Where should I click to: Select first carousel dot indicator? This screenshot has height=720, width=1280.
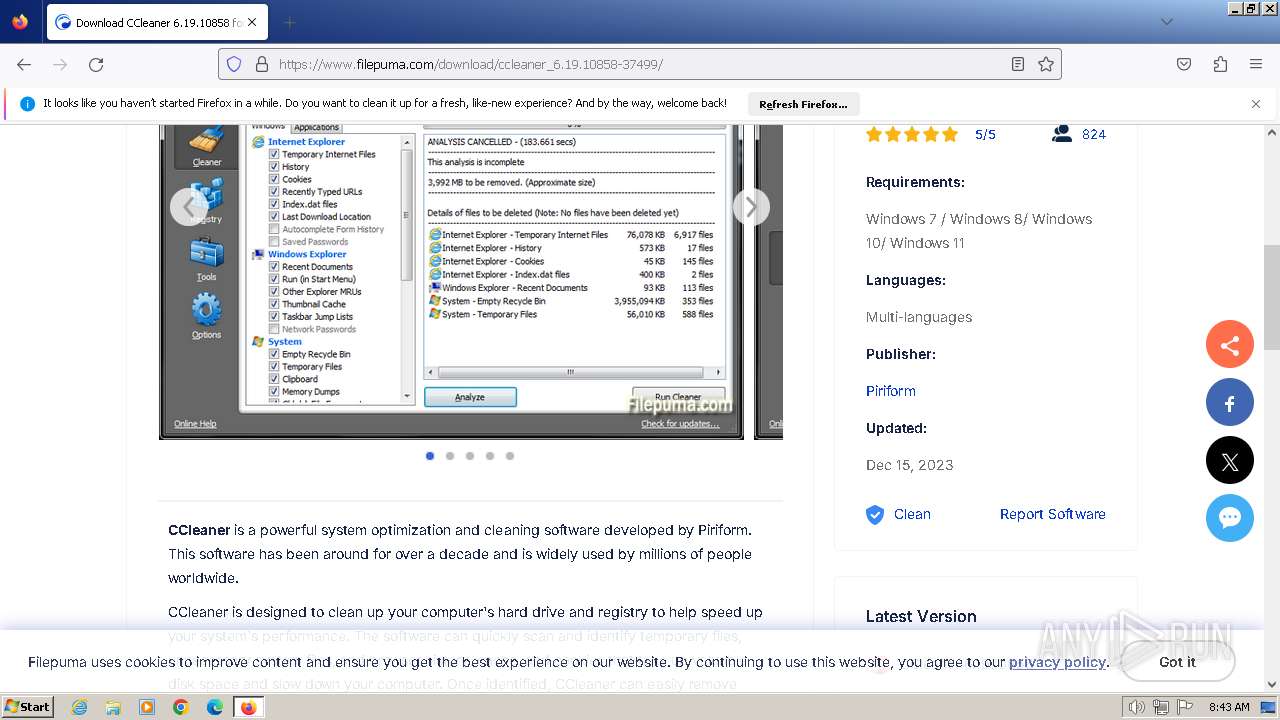(x=430, y=456)
